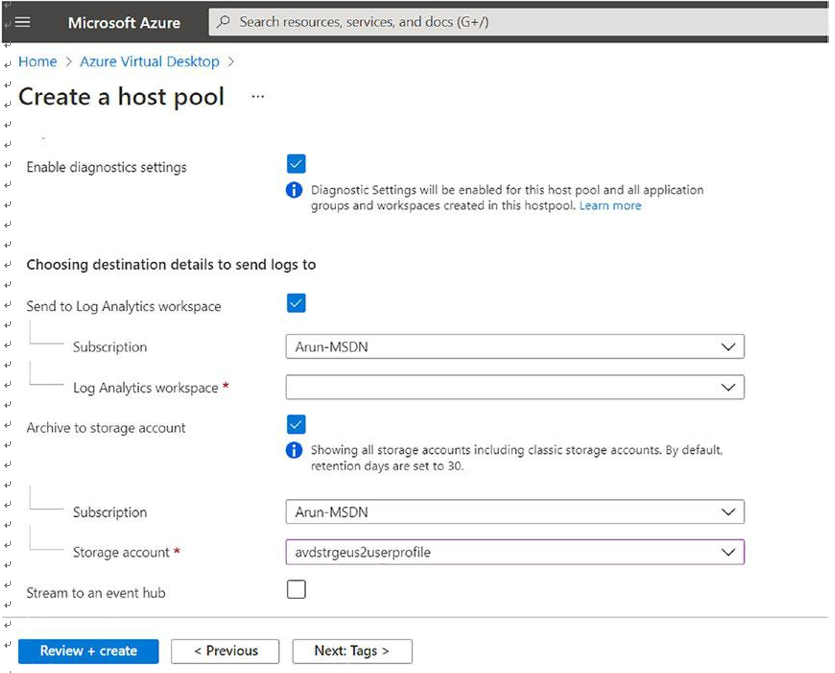Open storage account Subscription dropdown
This screenshot has height=673, width=835.
pos(515,512)
